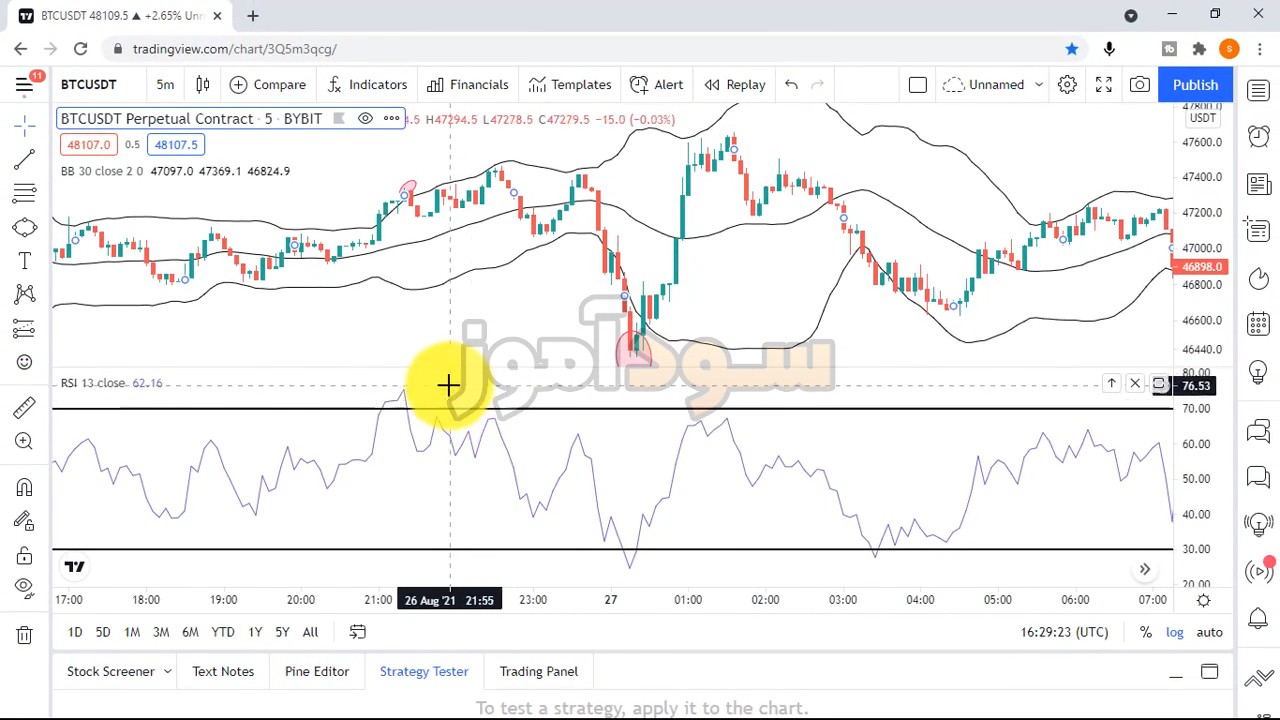
Task: Take a chart snapshot with camera icon
Action: [x=1140, y=85]
